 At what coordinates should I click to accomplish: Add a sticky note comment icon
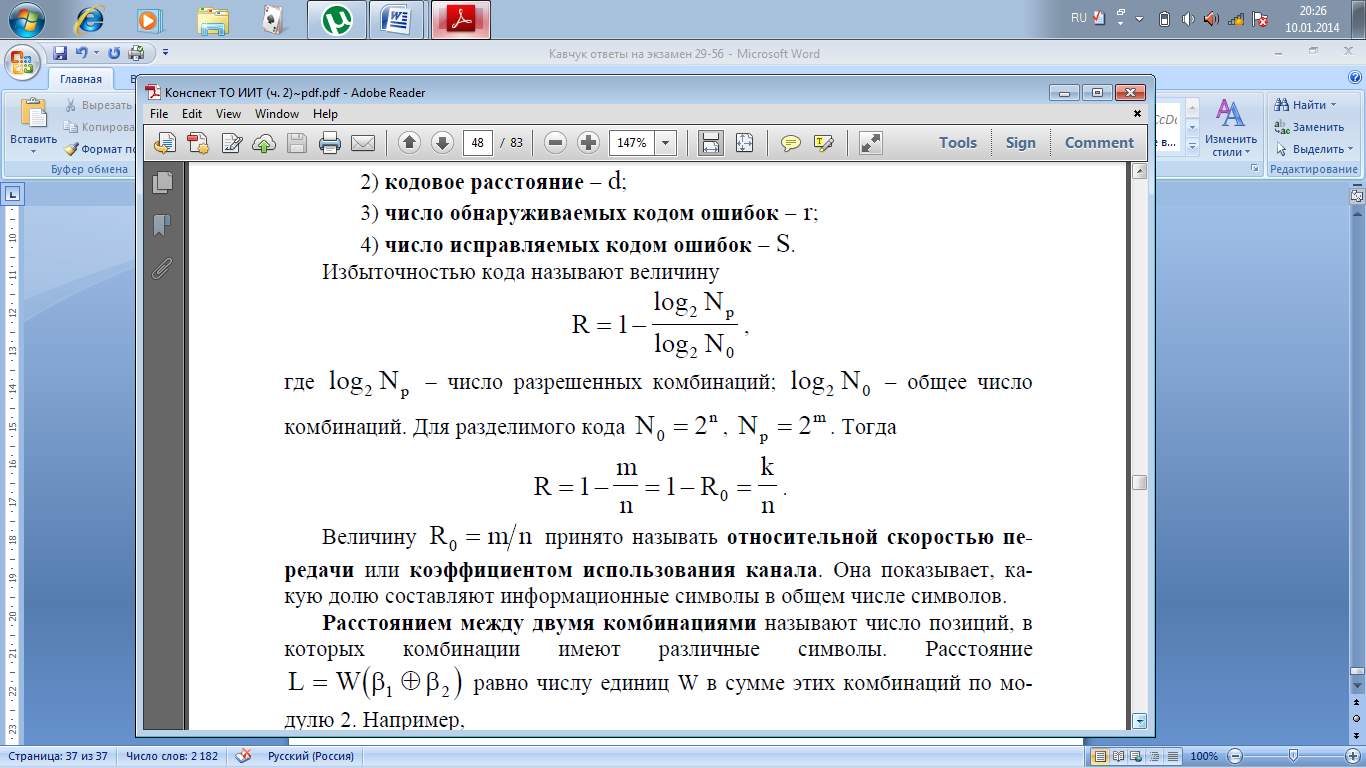pos(791,143)
